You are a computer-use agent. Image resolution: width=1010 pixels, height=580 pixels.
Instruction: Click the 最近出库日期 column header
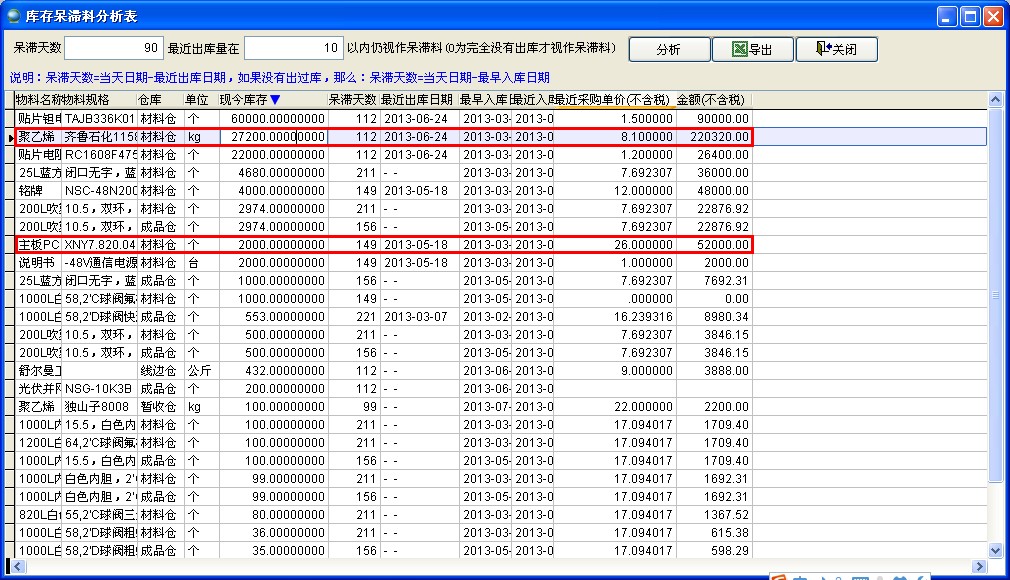pyautogui.click(x=417, y=100)
